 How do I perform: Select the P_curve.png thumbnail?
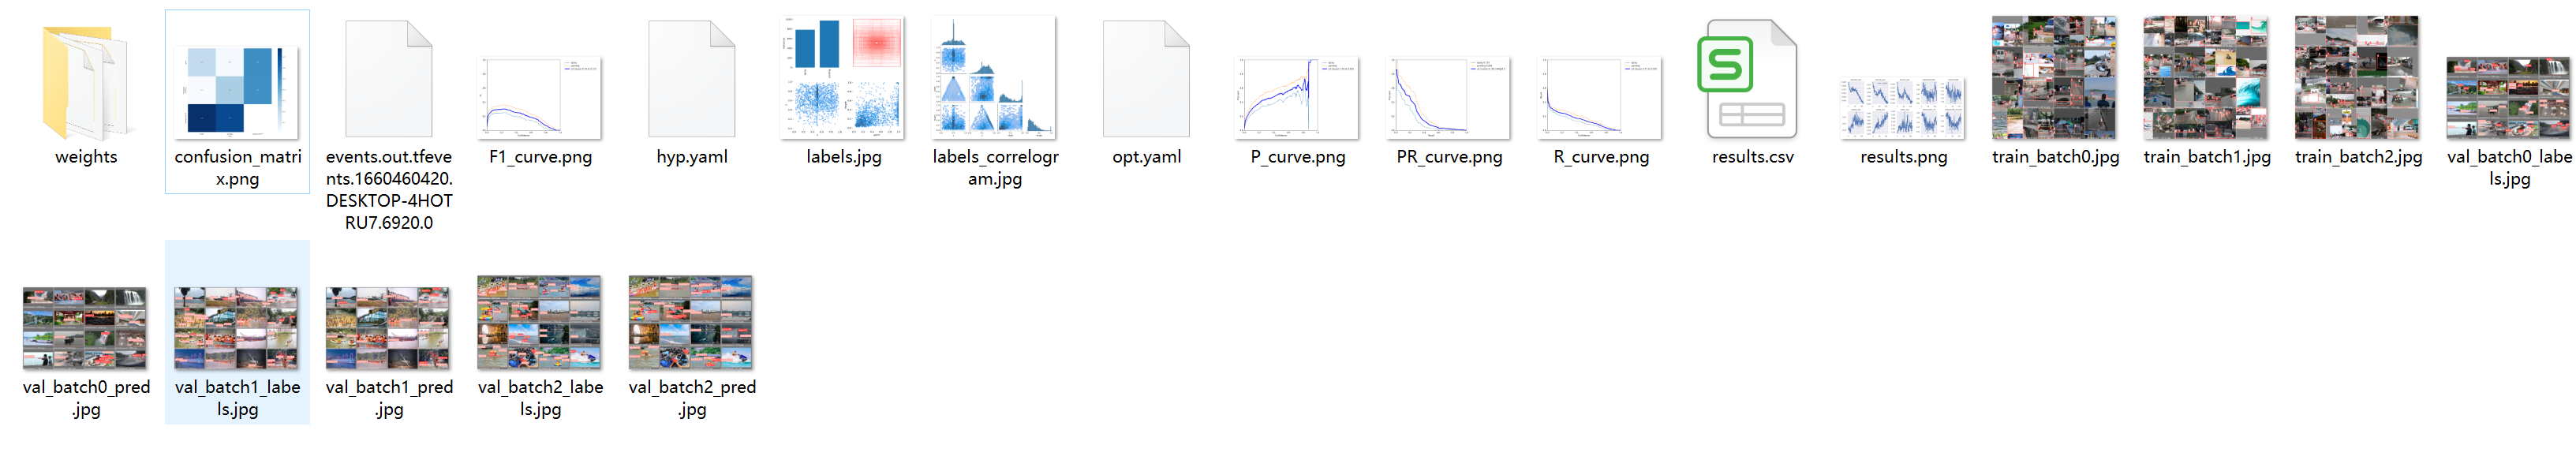pyautogui.click(x=1297, y=98)
